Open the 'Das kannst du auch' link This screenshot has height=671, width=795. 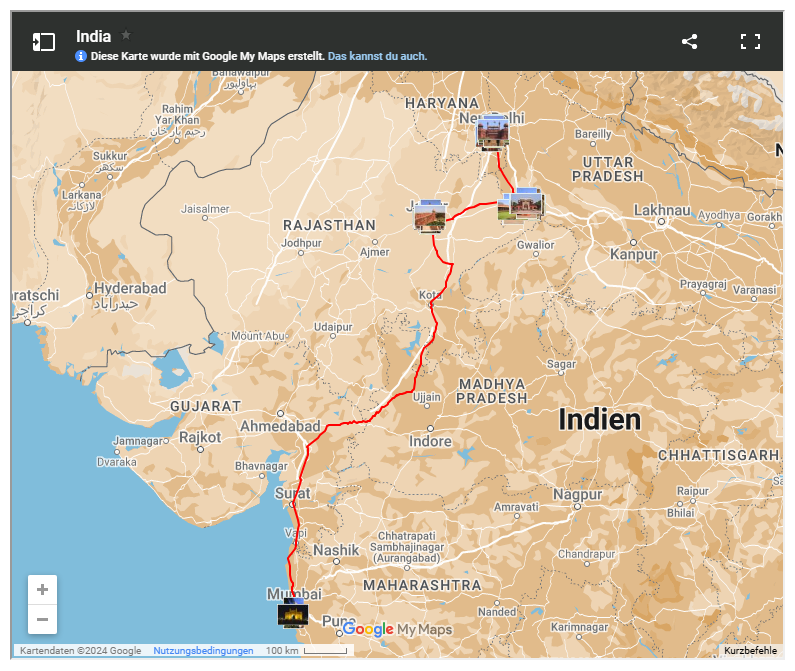click(x=377, y=56)
